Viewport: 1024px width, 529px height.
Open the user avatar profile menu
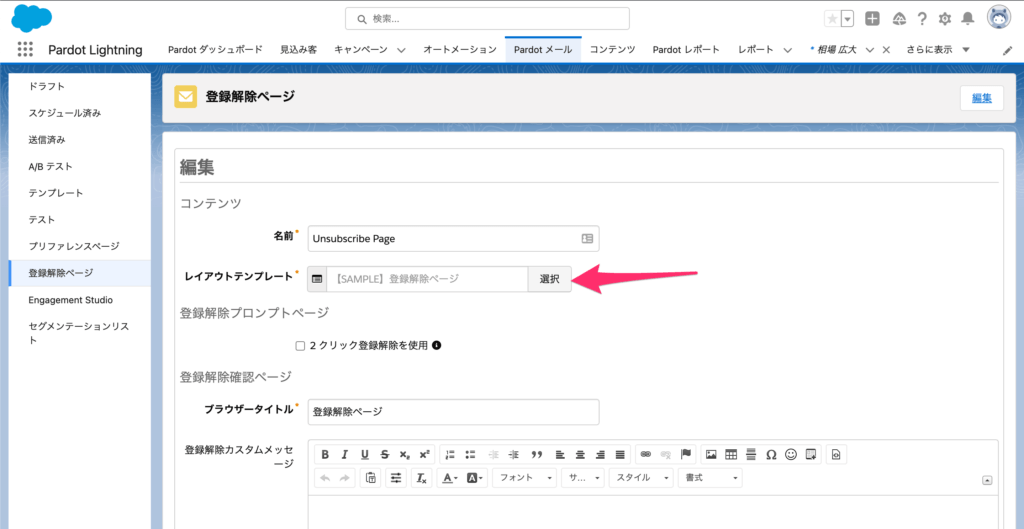click(999, 18)
